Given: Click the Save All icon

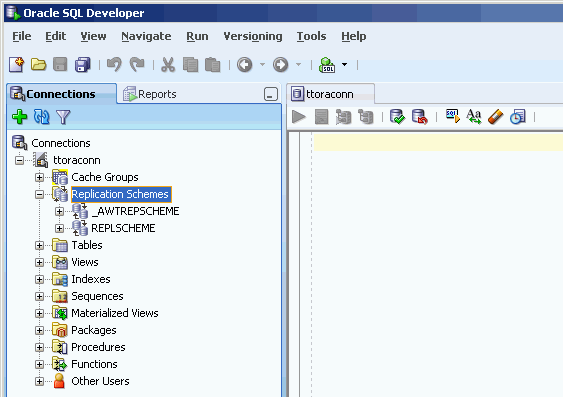Looking at the screenshot, I should pyautogui.click(x=83, y=65).
